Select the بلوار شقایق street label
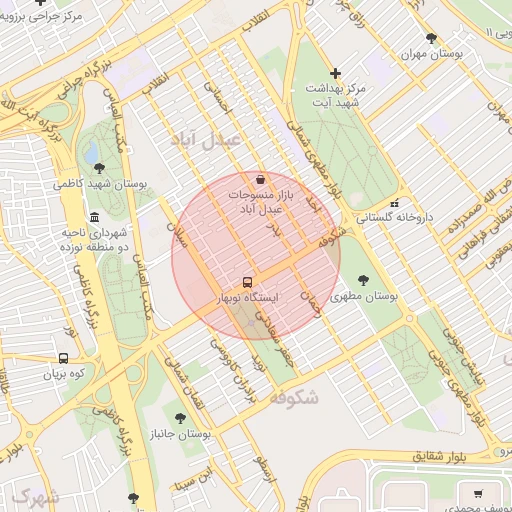 [x=439, y=456]
